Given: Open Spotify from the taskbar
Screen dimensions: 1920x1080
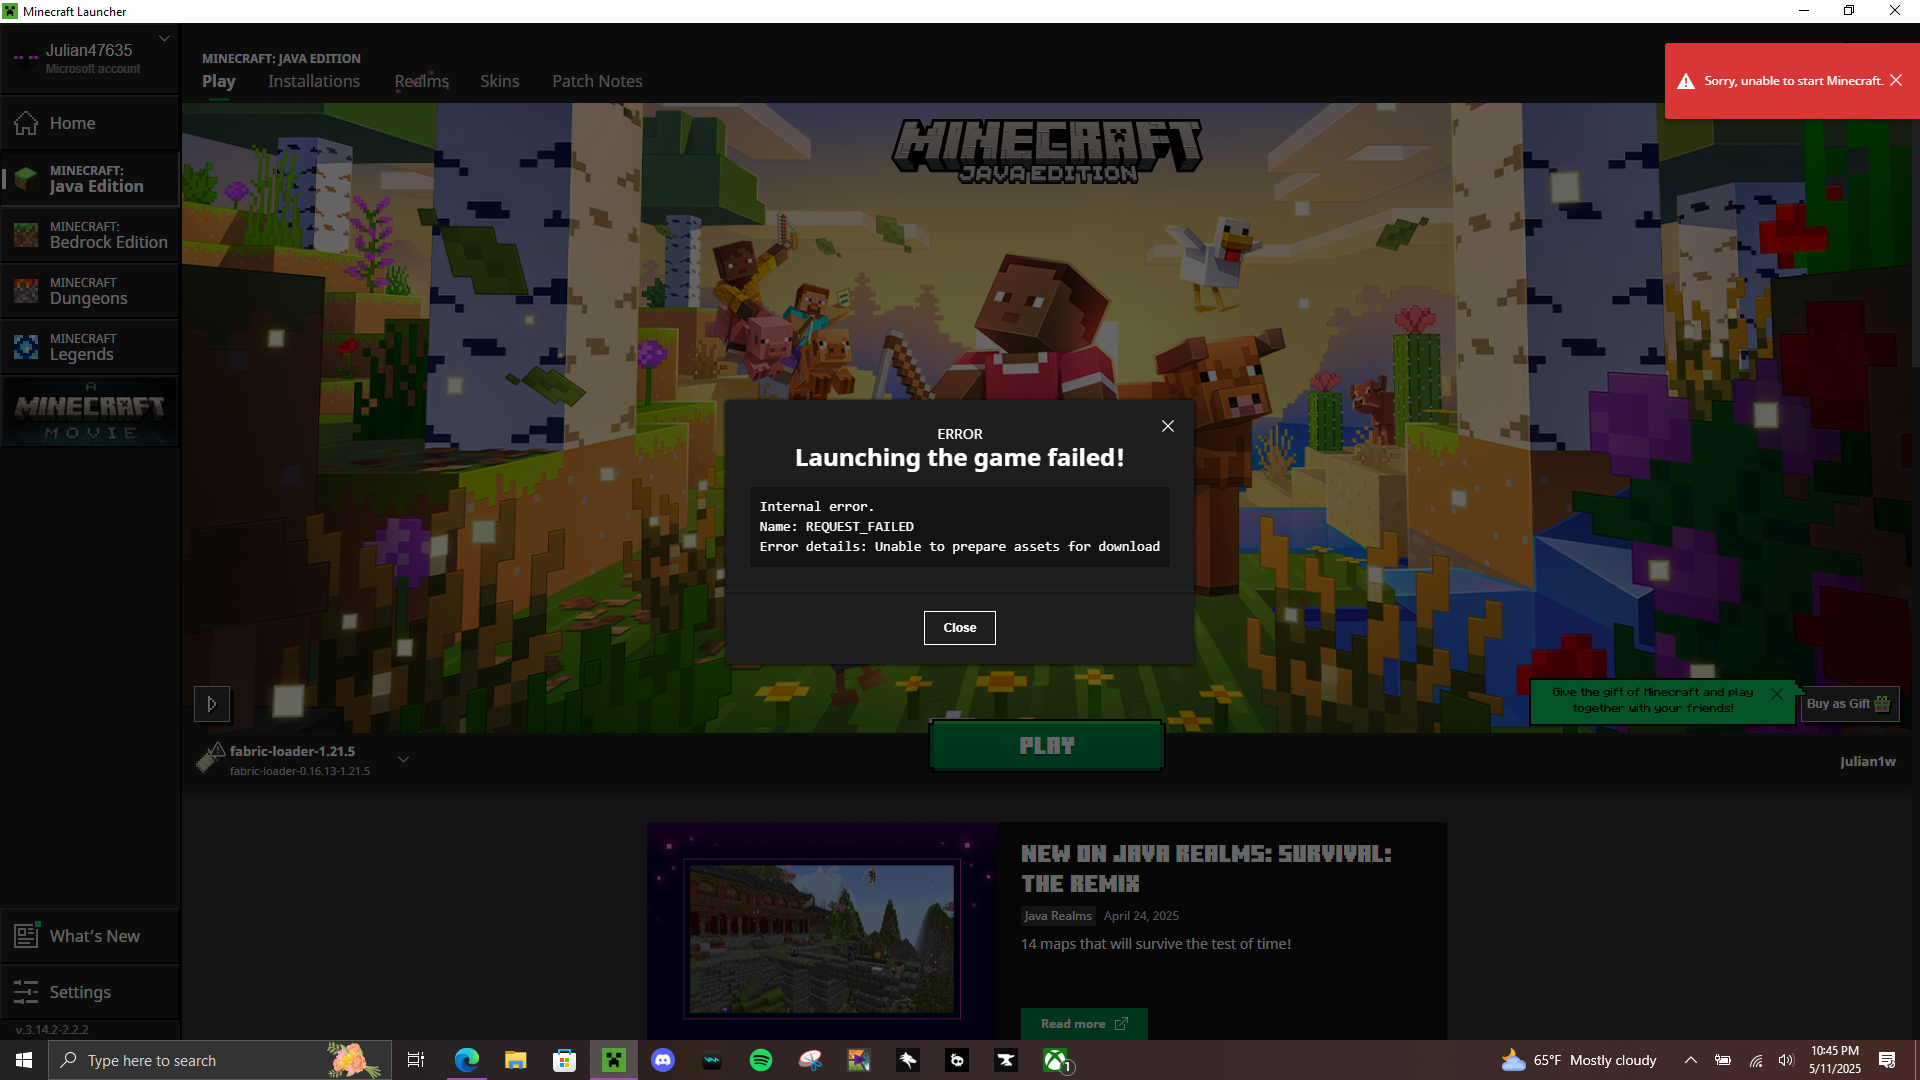Looking at the screenshot, I should click(x=761, y=1060).
